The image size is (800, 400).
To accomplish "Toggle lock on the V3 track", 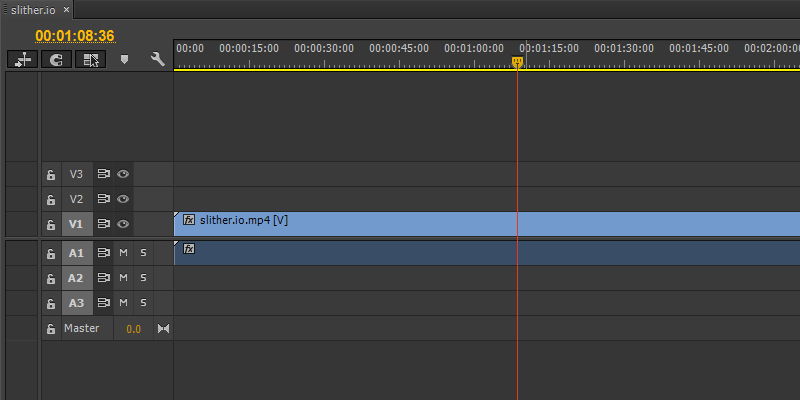I will 51,174.
